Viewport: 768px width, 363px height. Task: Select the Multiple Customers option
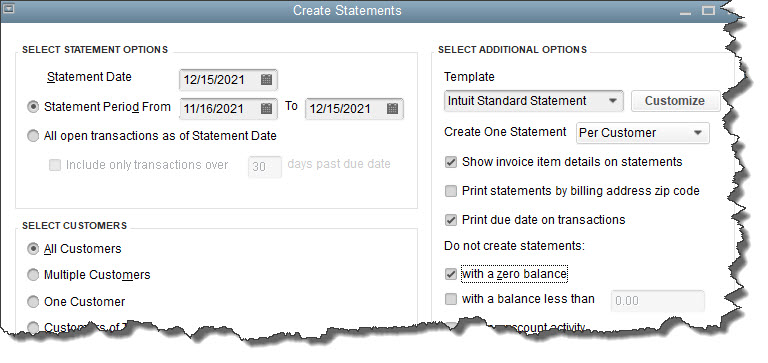tap(33, 275)
